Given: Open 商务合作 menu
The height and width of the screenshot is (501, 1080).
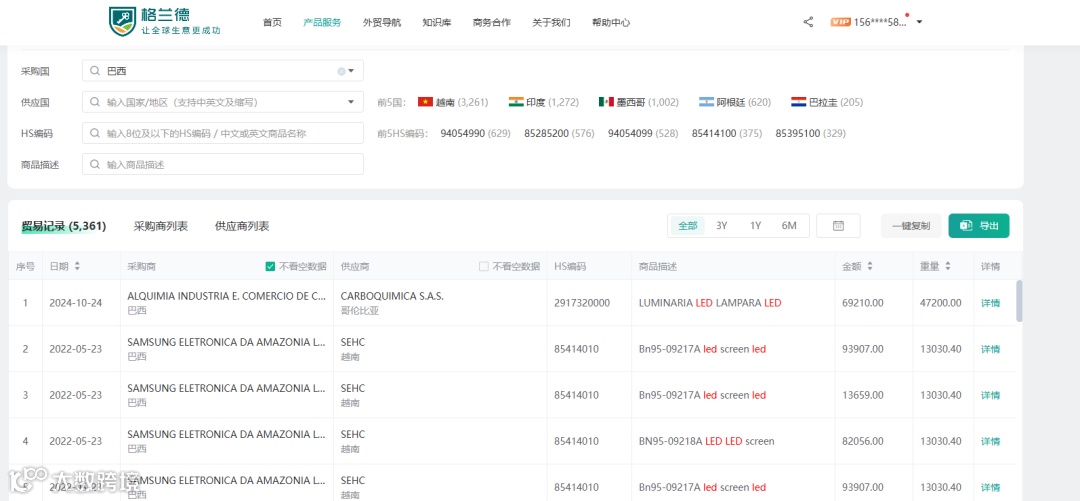Looking at the screenshot, I should tap(492, 22).
